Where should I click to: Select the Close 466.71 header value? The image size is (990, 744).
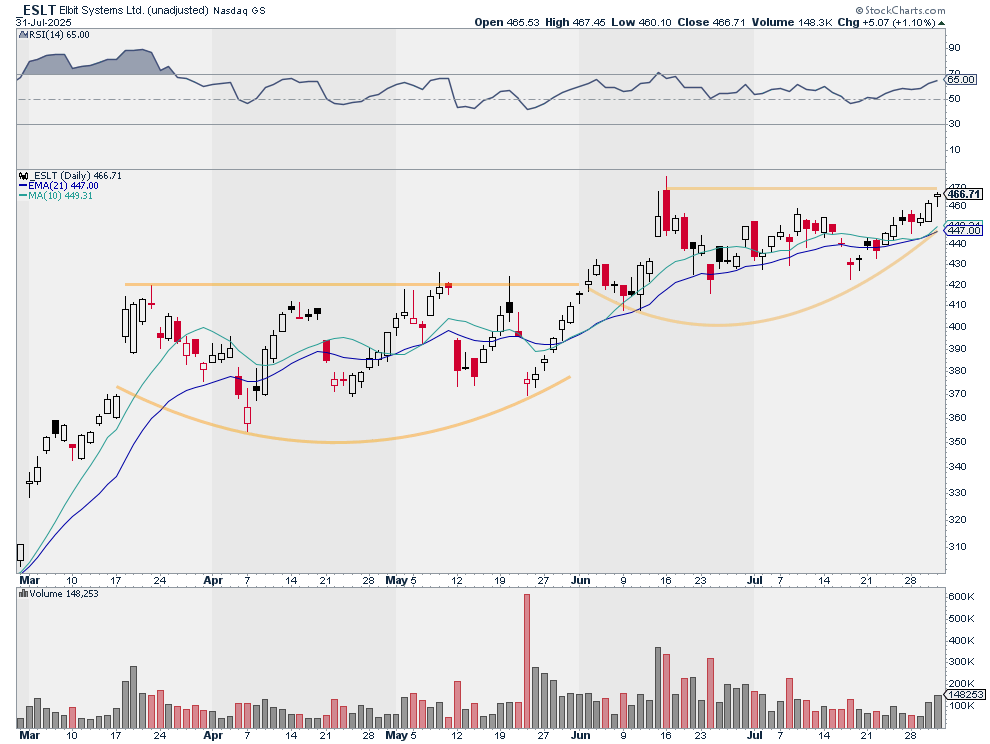pyautogui.click(x=712, y=22)
